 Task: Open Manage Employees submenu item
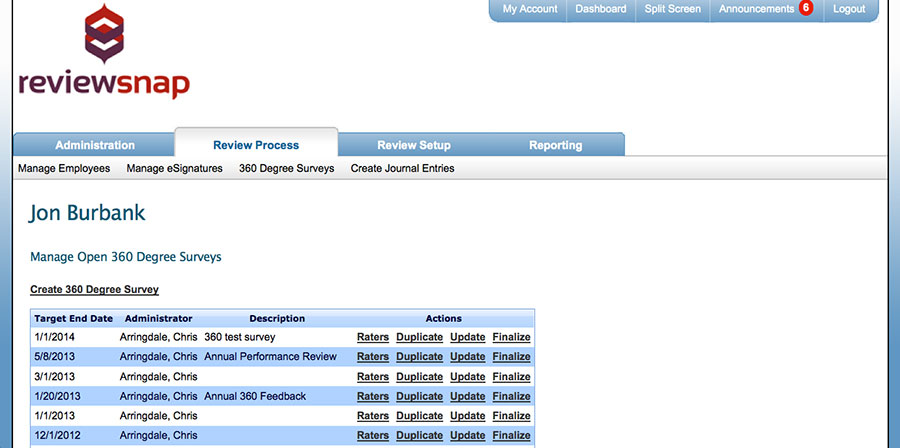[x=64, y=169]
